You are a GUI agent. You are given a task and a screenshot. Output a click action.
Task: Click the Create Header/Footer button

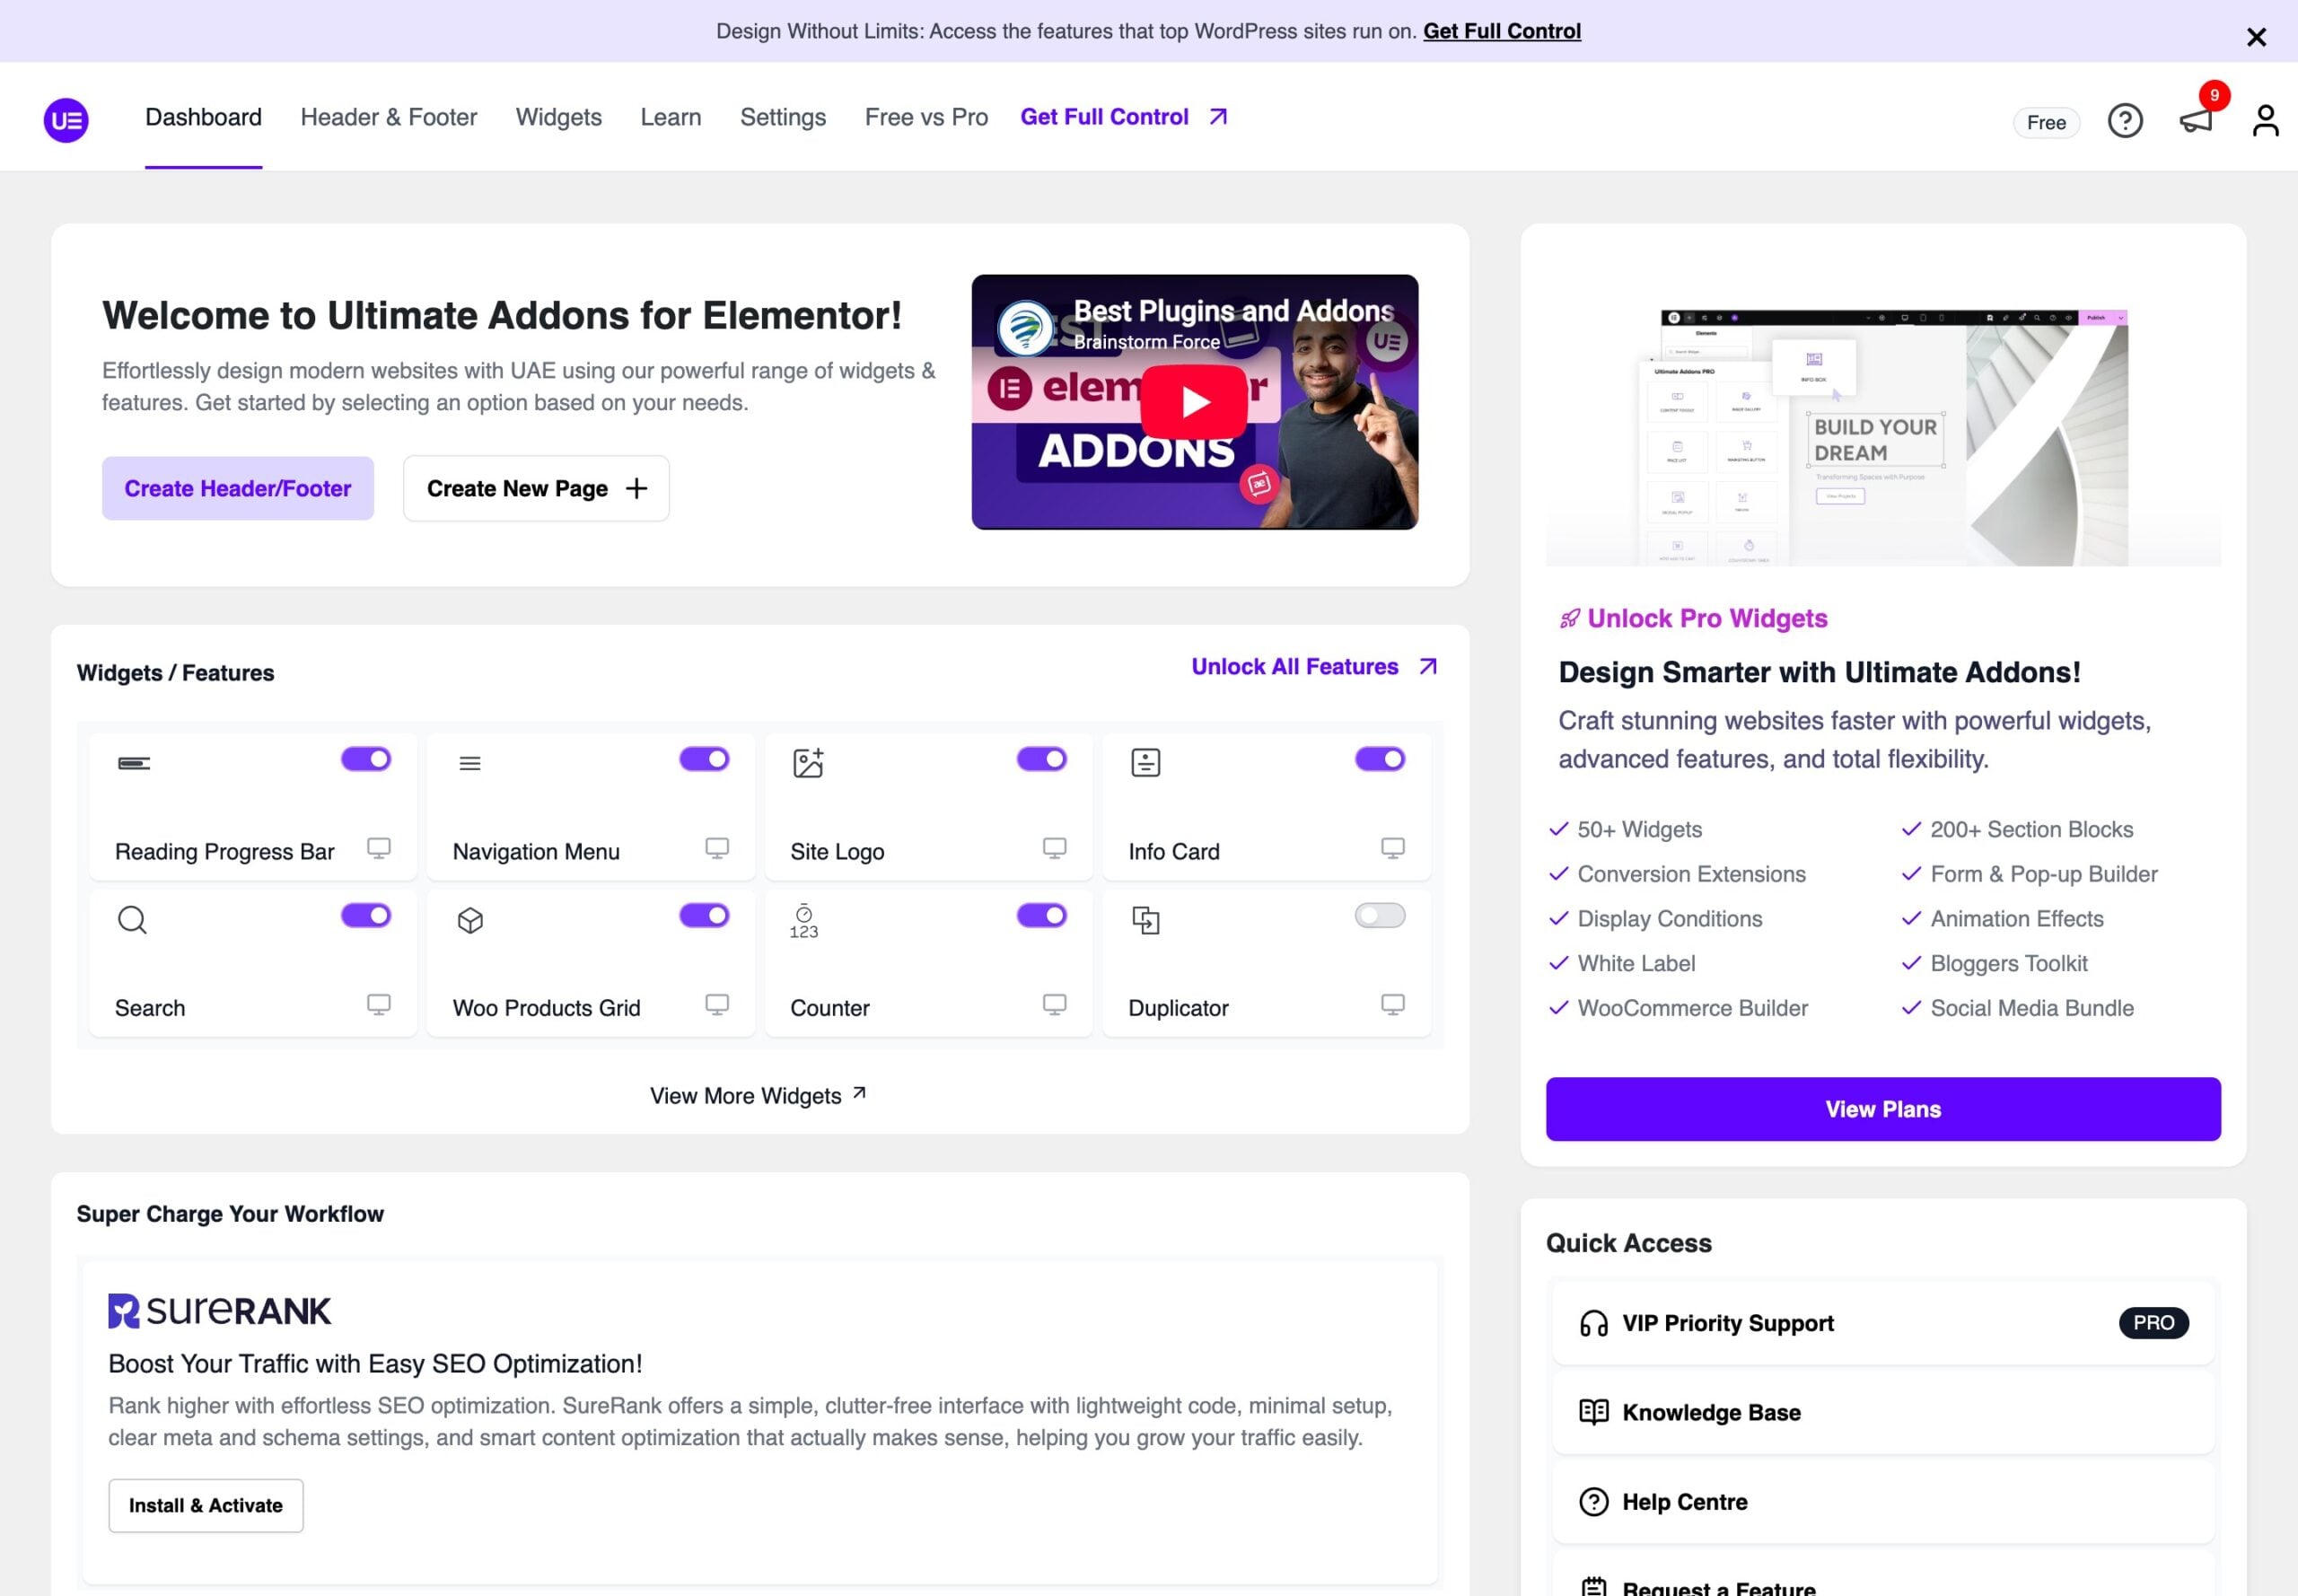coord(238,488)
